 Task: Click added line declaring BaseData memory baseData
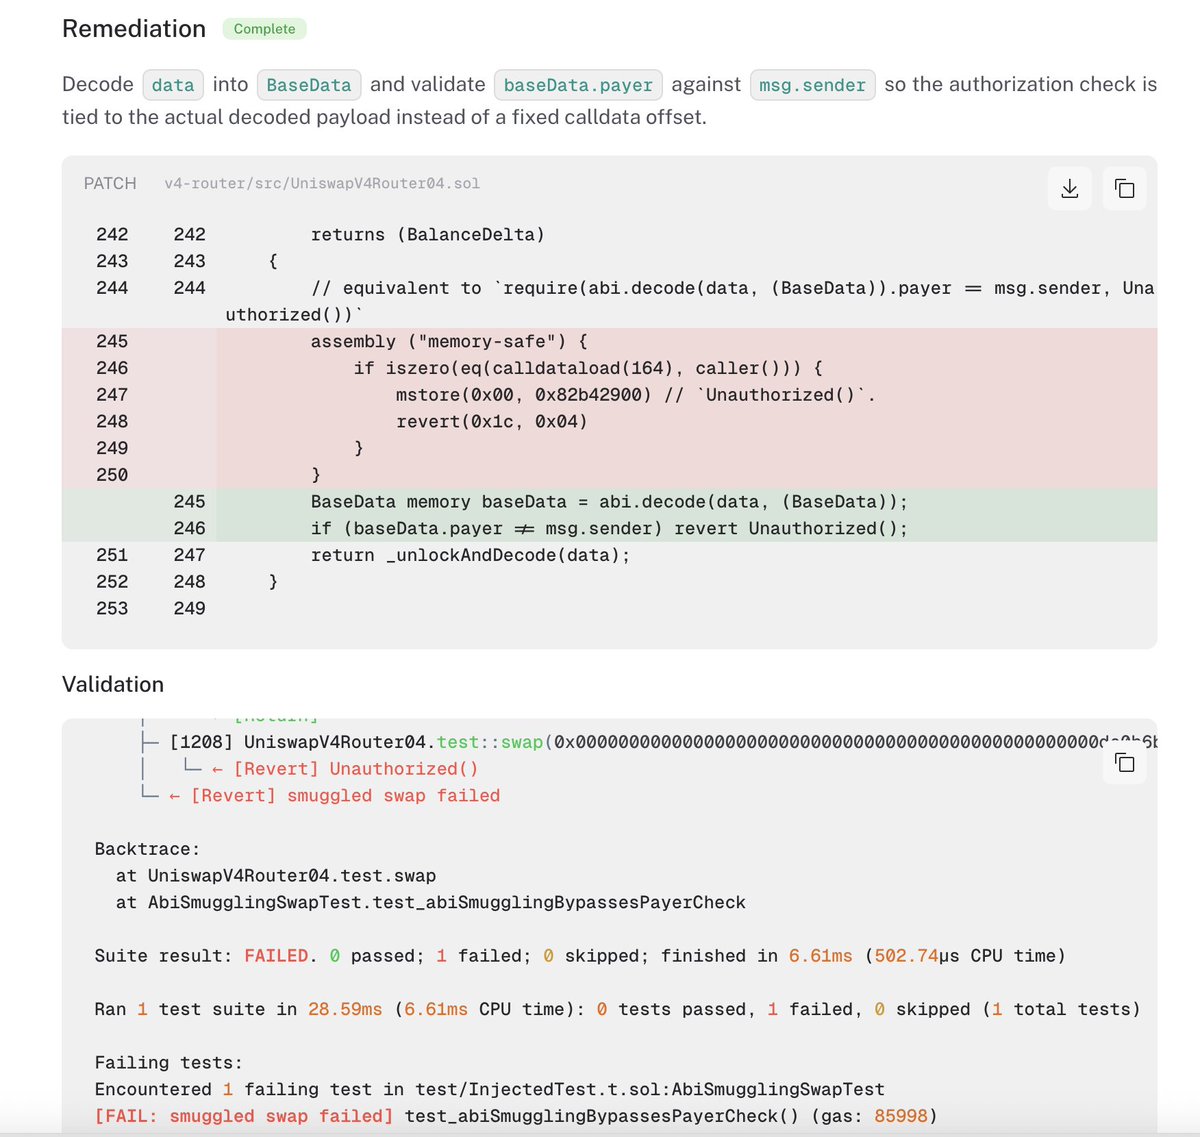[609, 502]
